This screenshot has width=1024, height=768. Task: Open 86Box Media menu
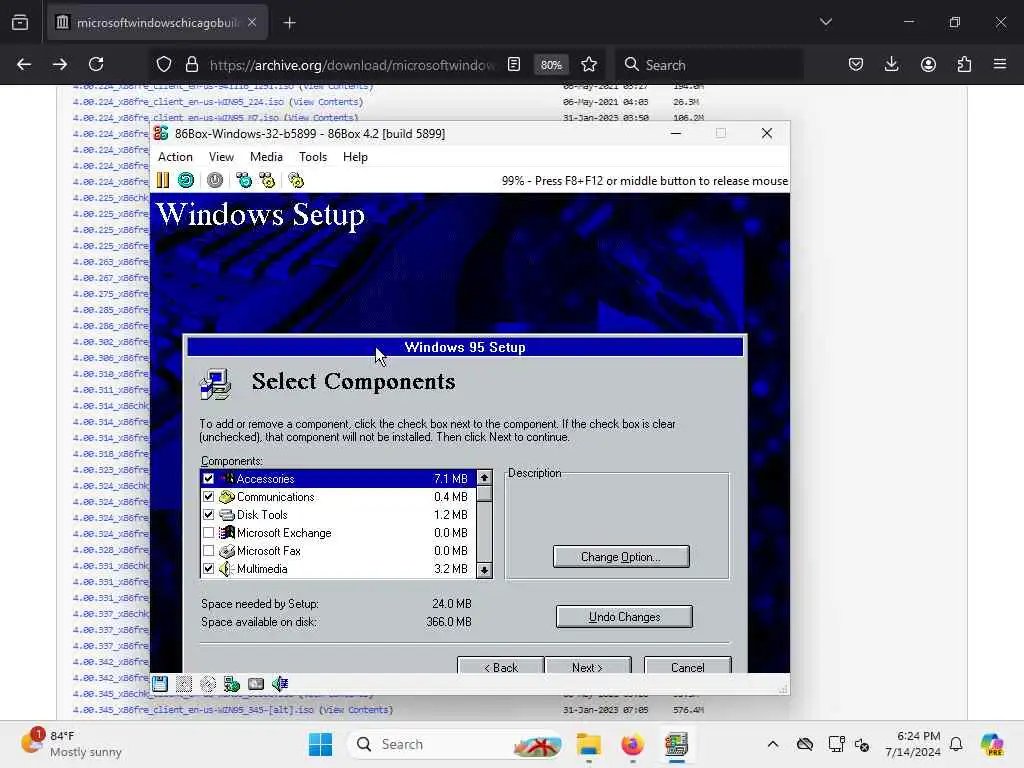pos(266,157)
